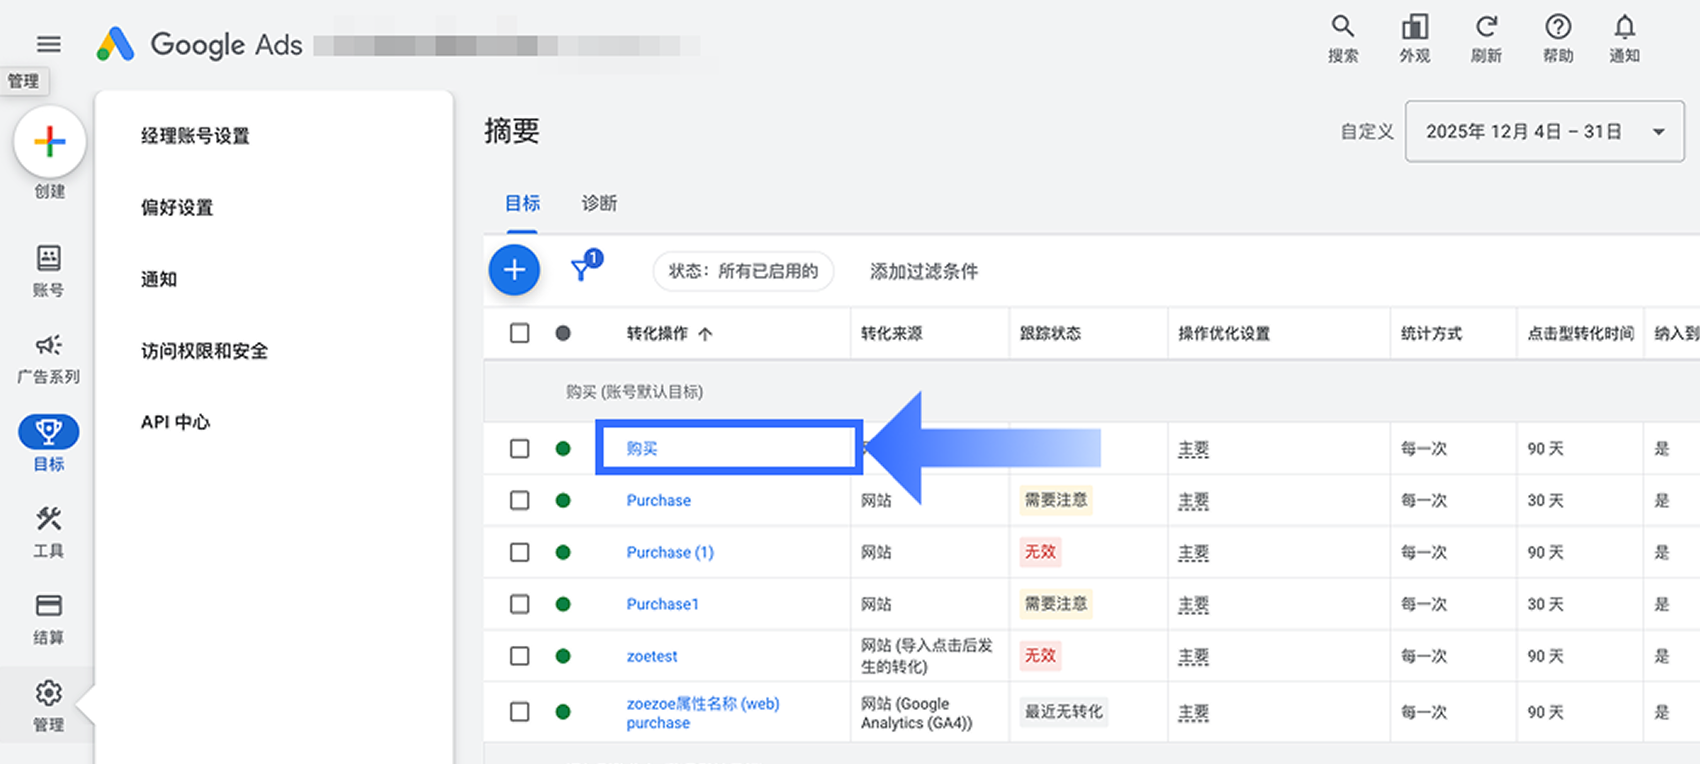Open 工具 tools in sidebar
The height and width of the screenshot is (764, 1700).
[x=48, y=530]
